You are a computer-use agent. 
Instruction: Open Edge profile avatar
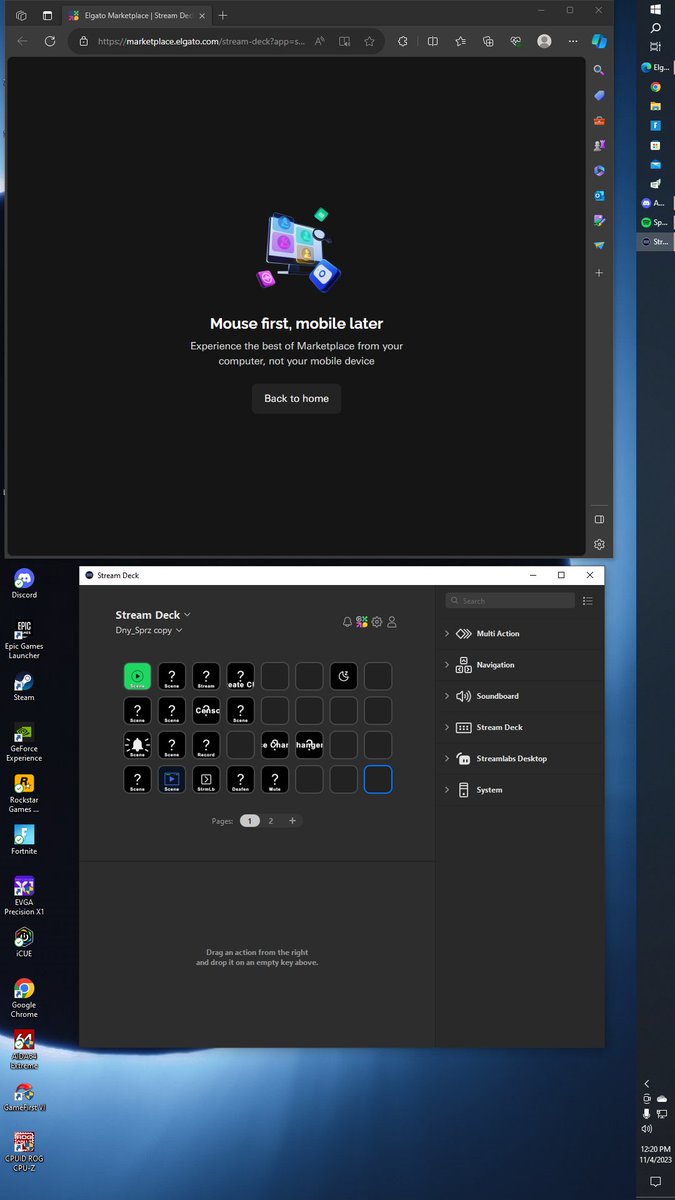coord(544,41)
